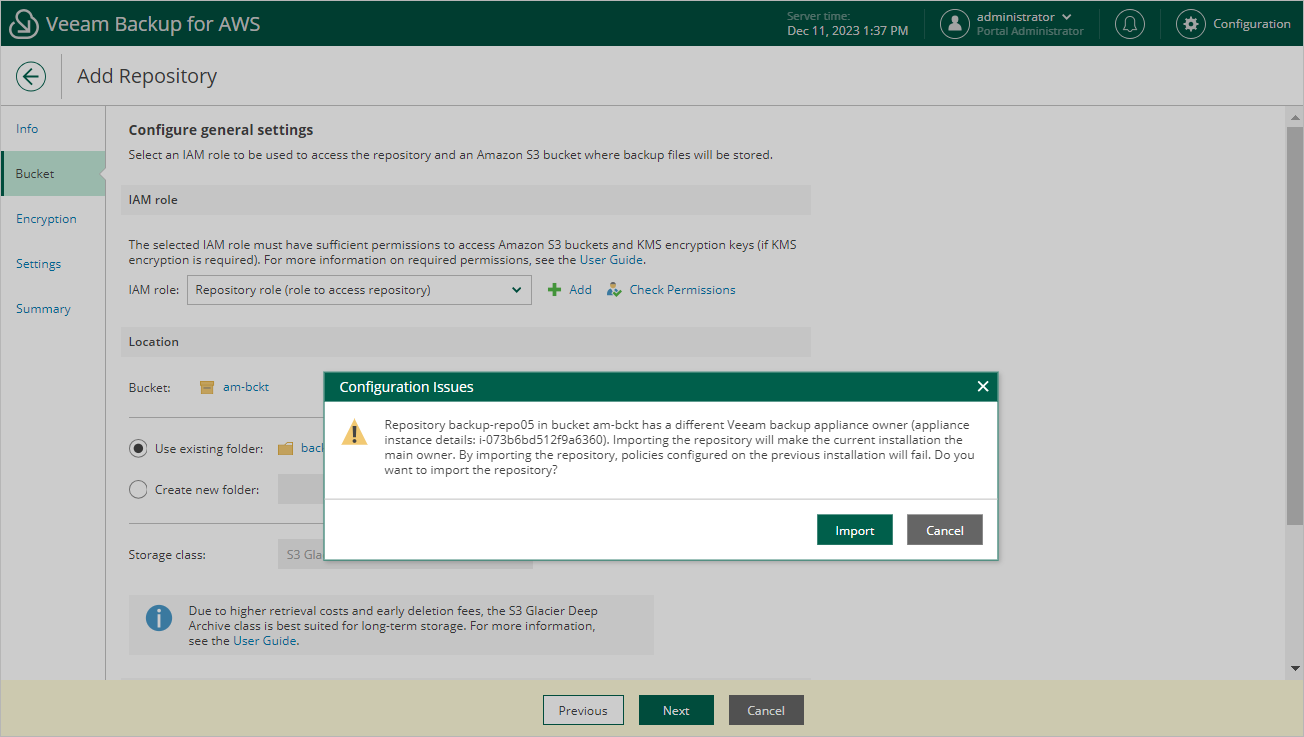Click the scrollbar up arrow
This screenshot has width=1304, height=737.
click(x=1294, y=116)
